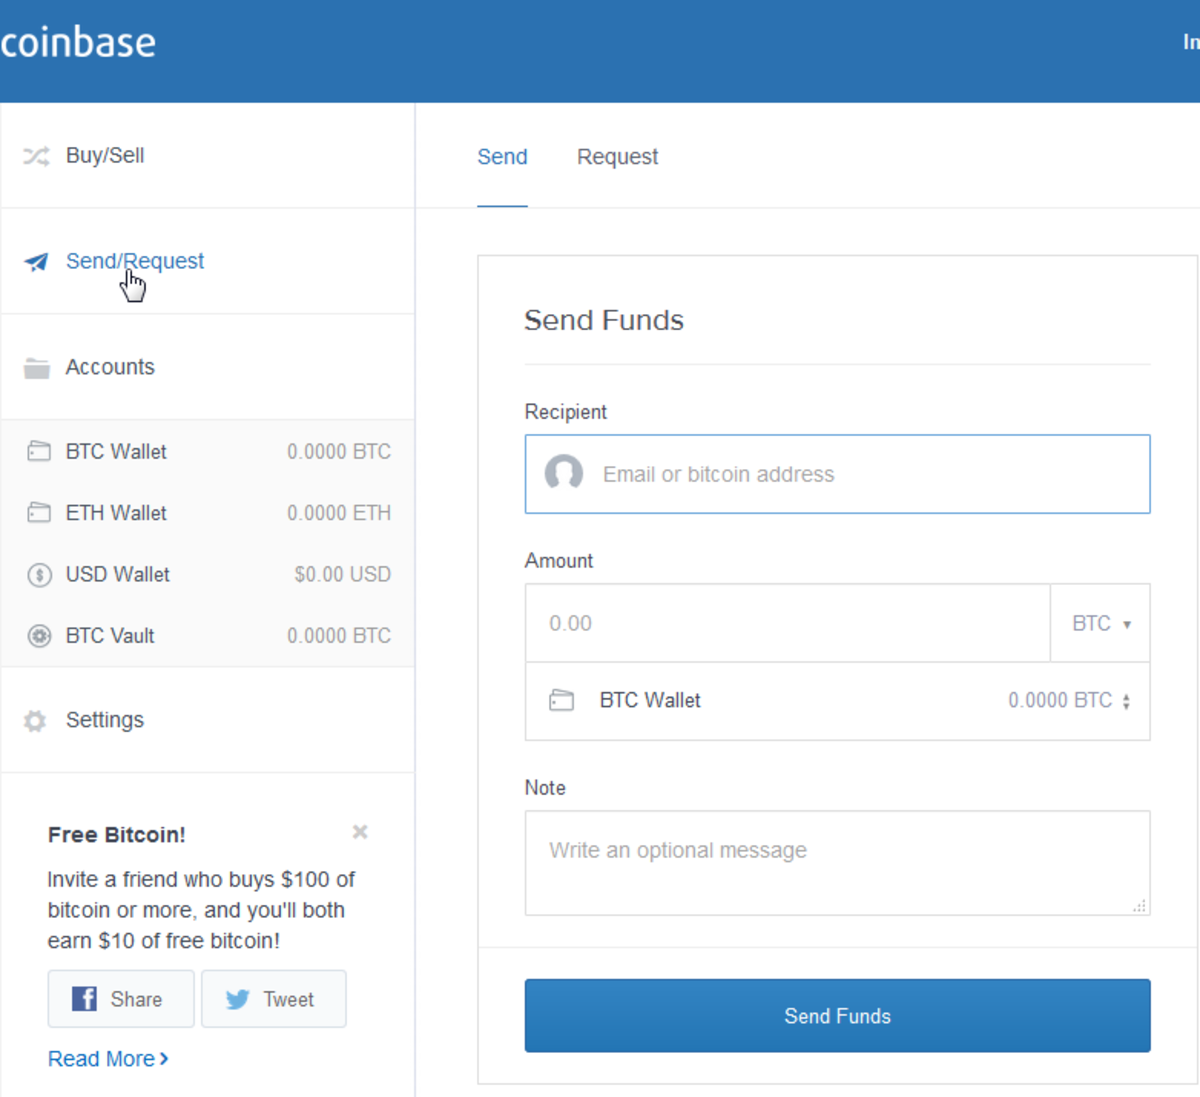
Task: Click the optional message Note box
Action: [x=837, y=862]
